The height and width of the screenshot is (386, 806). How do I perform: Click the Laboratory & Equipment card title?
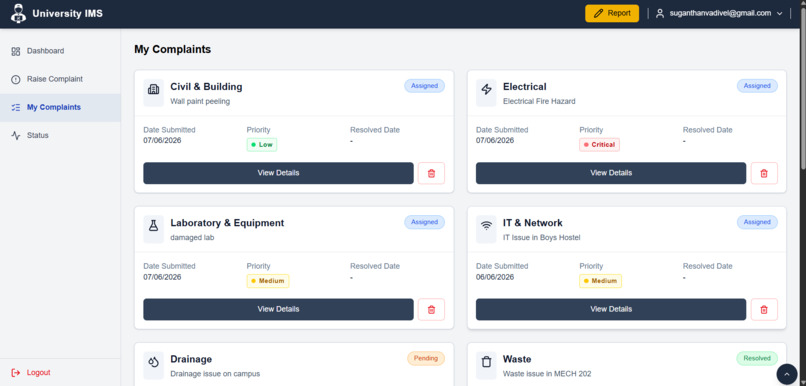pyautogui.click(x=227, y=223)
